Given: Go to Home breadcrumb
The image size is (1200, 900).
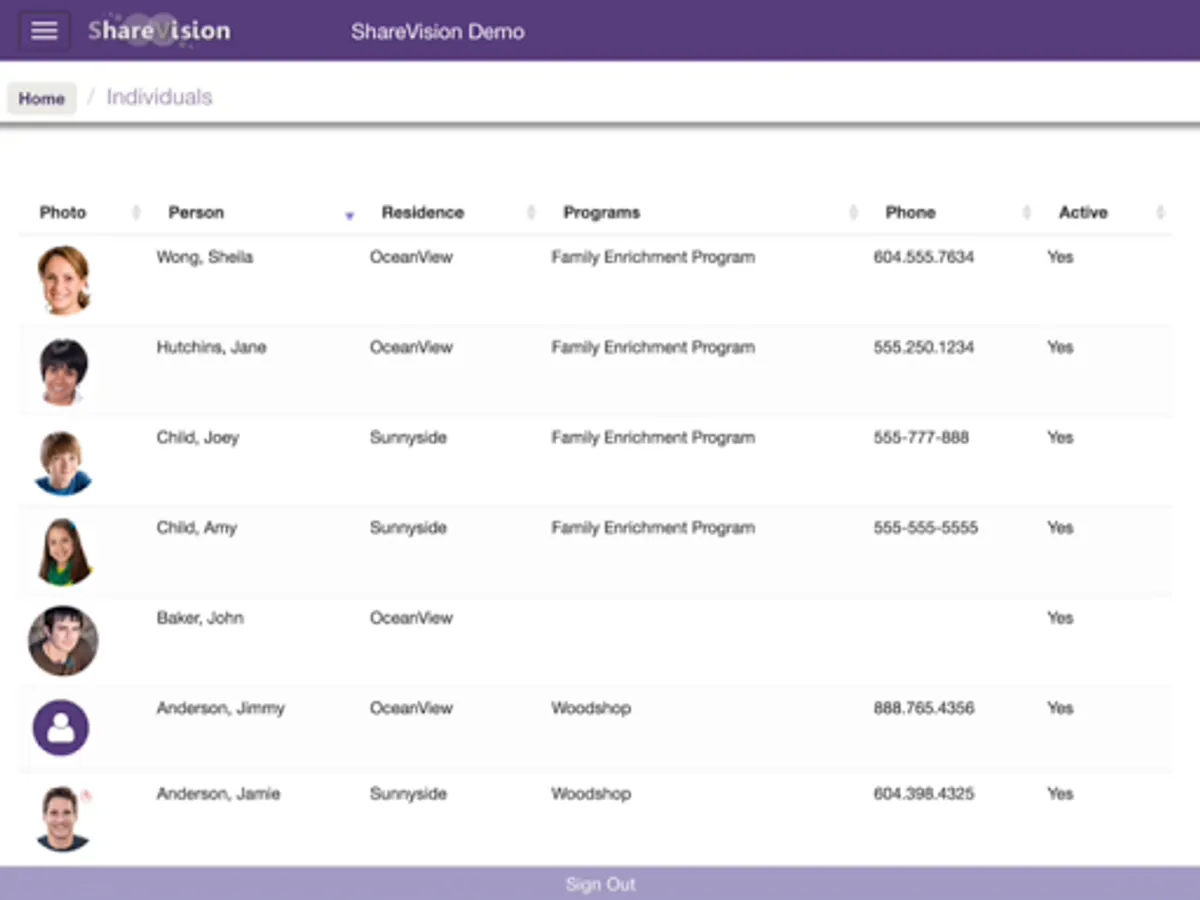Looking at the screenshot, I should point(42,98).
